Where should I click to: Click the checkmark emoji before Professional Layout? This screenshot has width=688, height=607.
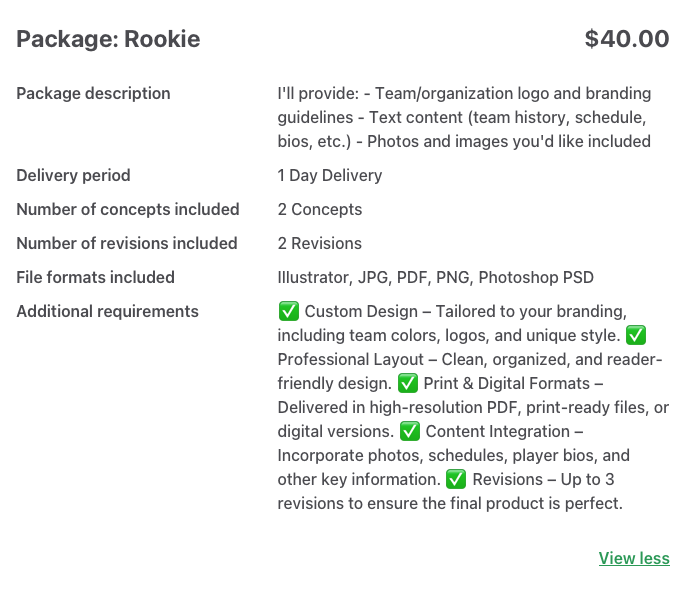(636, 335)
